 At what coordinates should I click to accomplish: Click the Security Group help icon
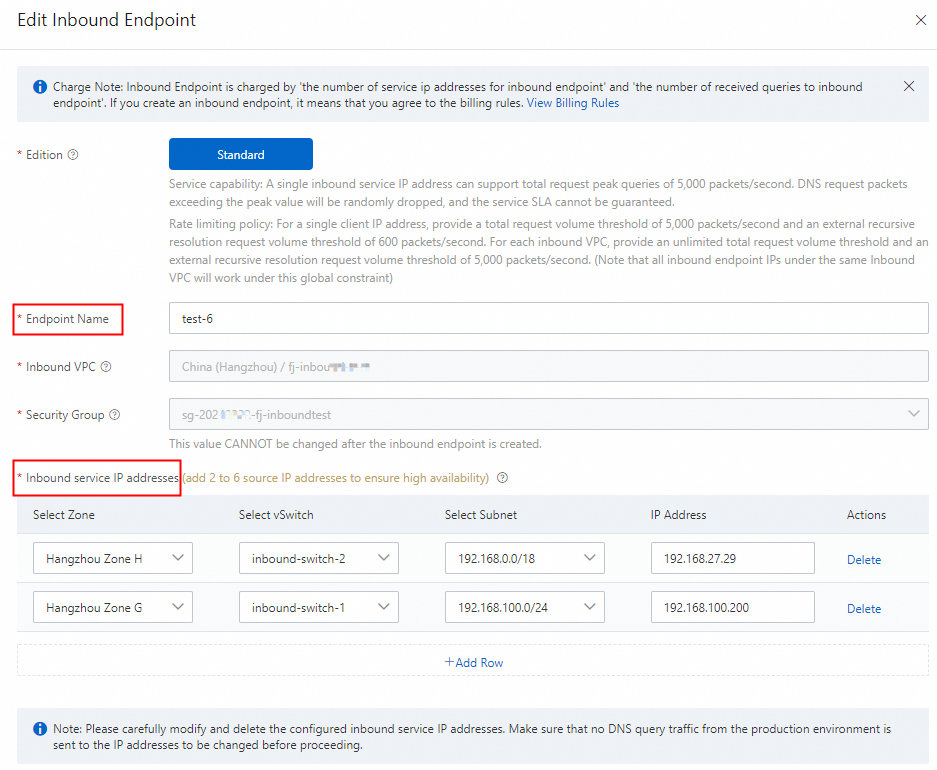pos(115,415)
